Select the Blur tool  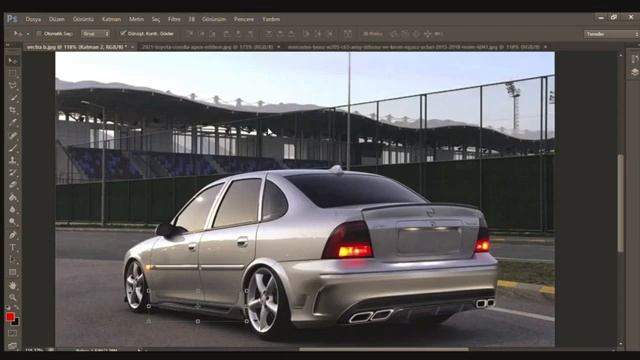[13, 210]
